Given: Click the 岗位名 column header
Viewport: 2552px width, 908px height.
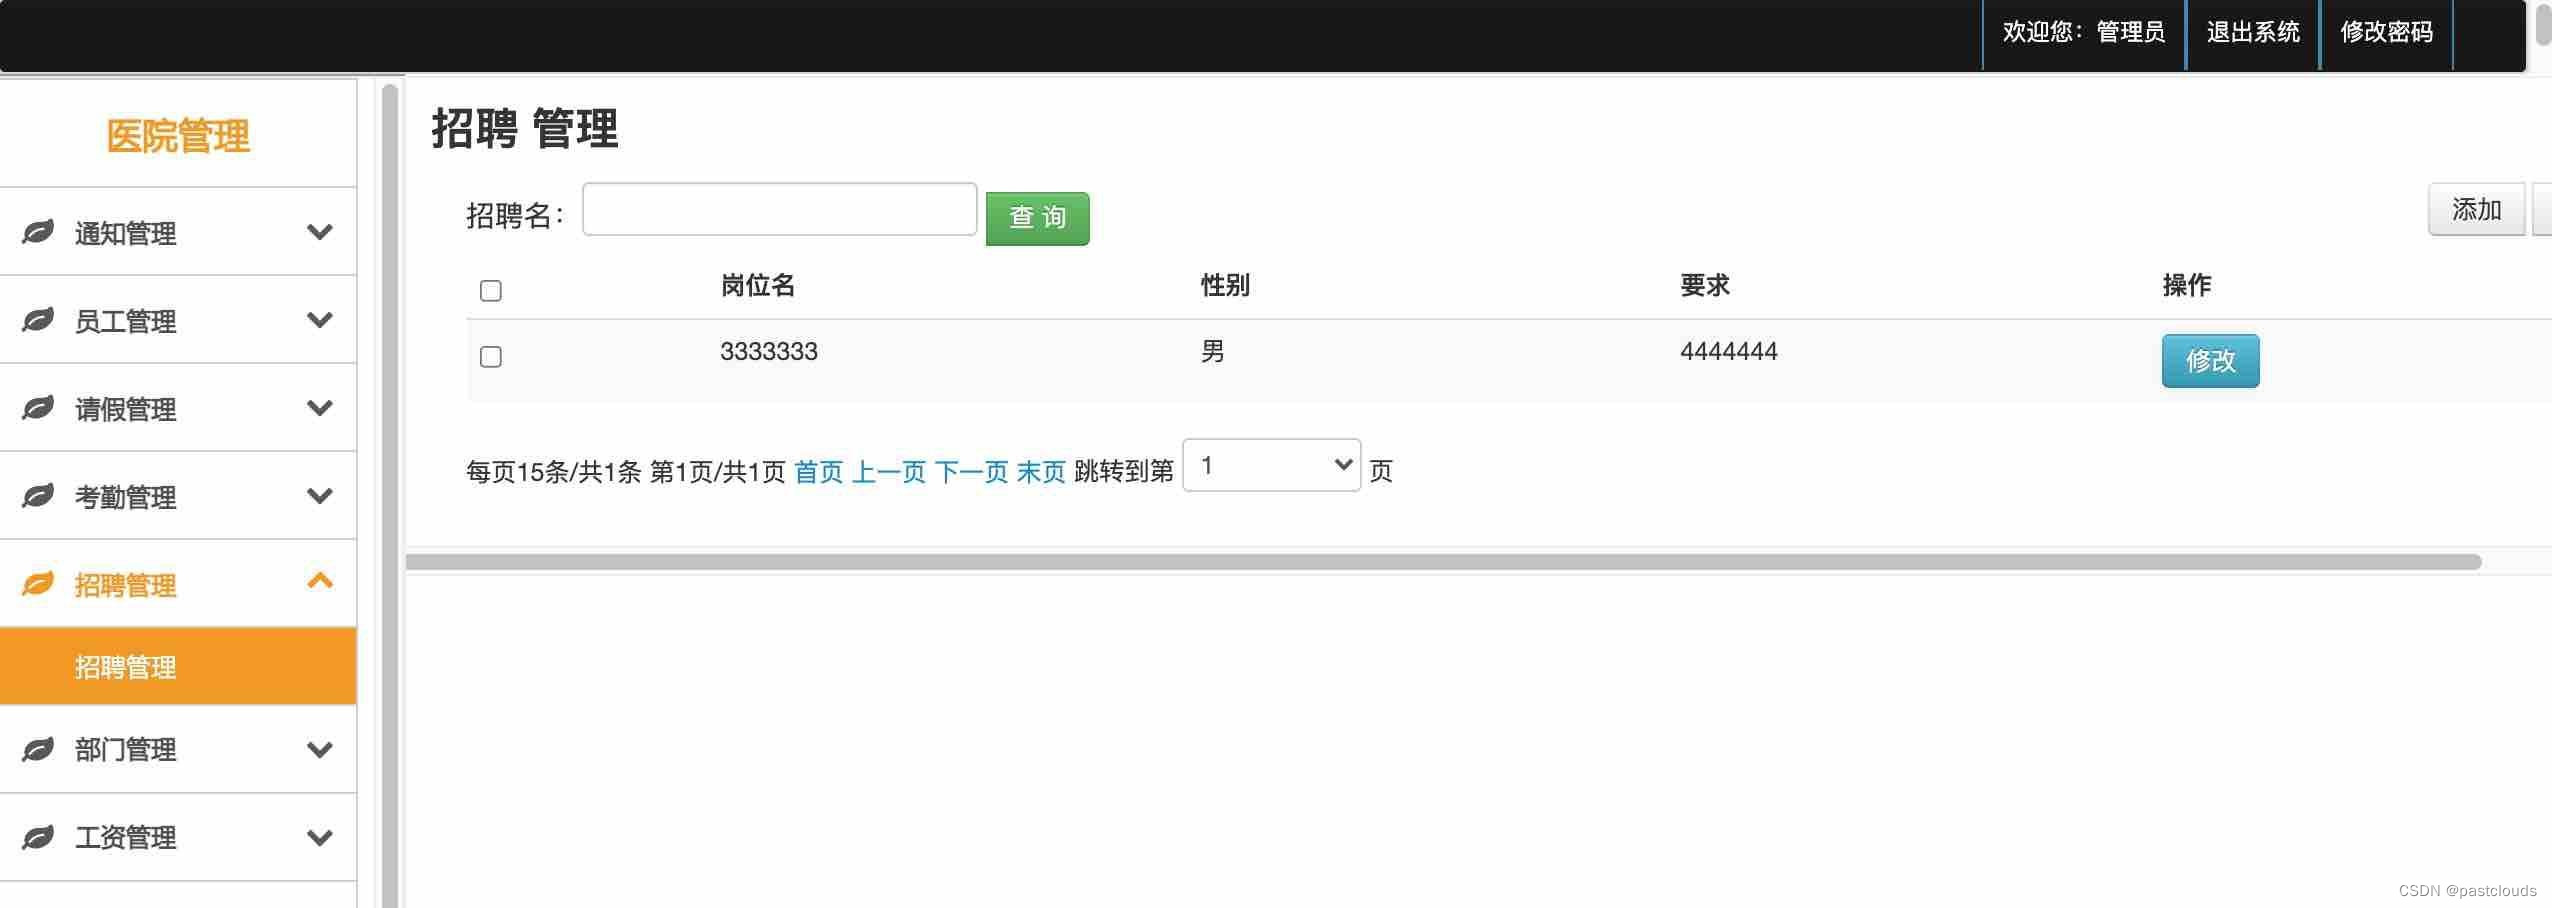Looking at the screenshot, I should coord(758,286).
